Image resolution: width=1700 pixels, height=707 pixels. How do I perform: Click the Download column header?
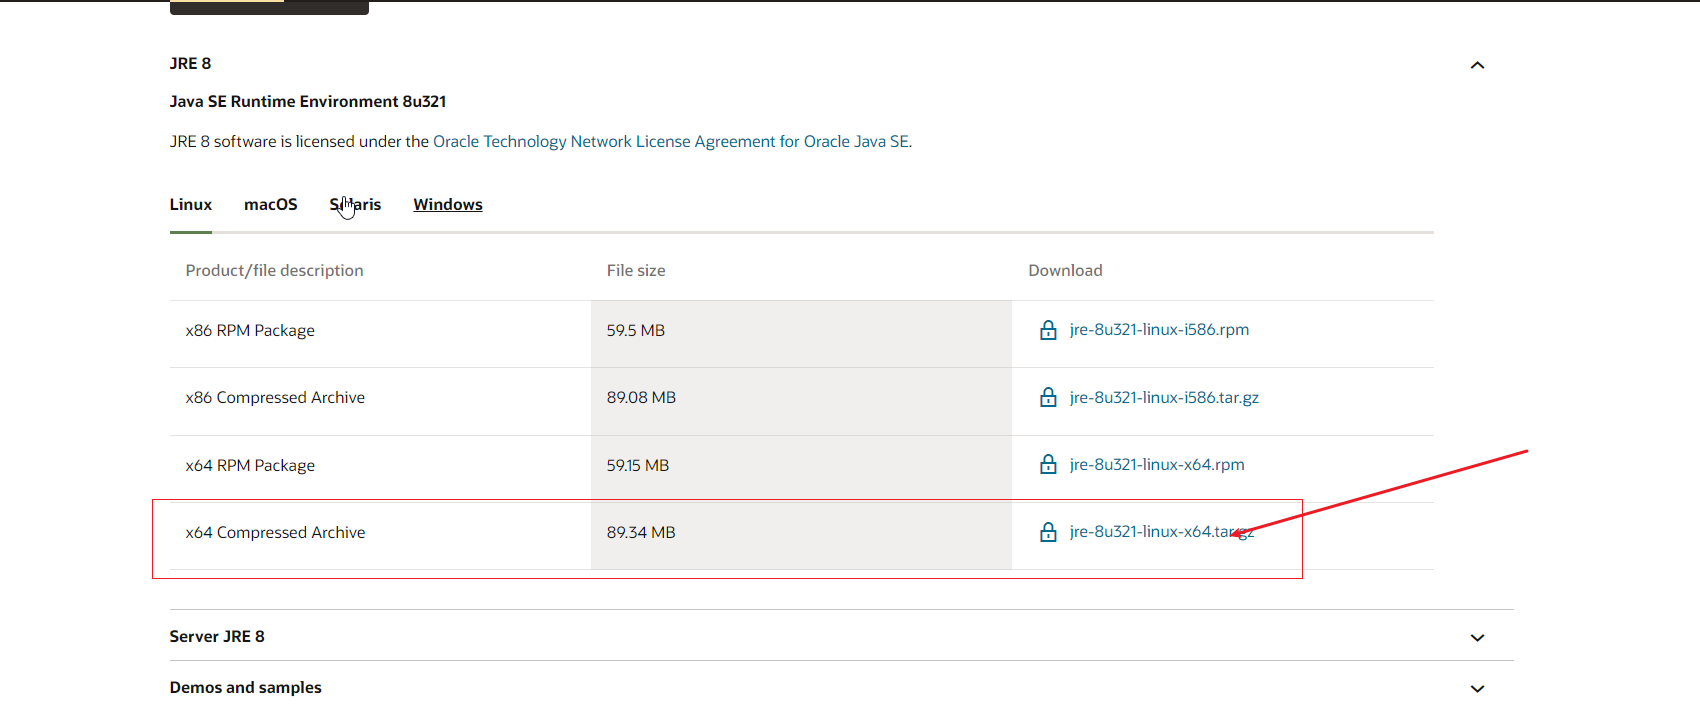(x=1065, y=270)
